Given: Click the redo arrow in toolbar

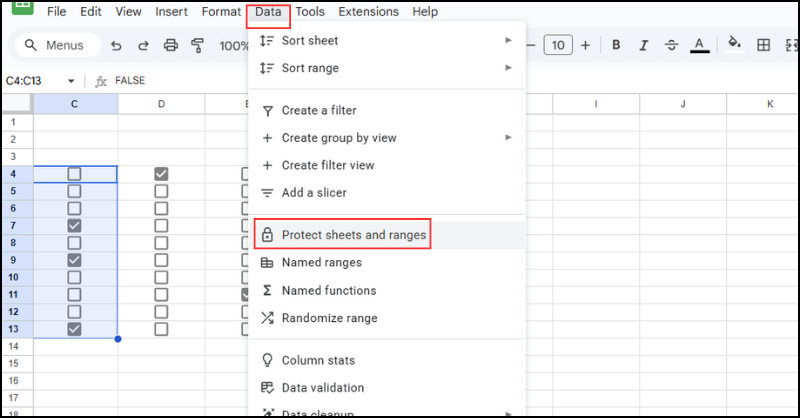Looking at the screenshot, I should click(x=143, y=45).
